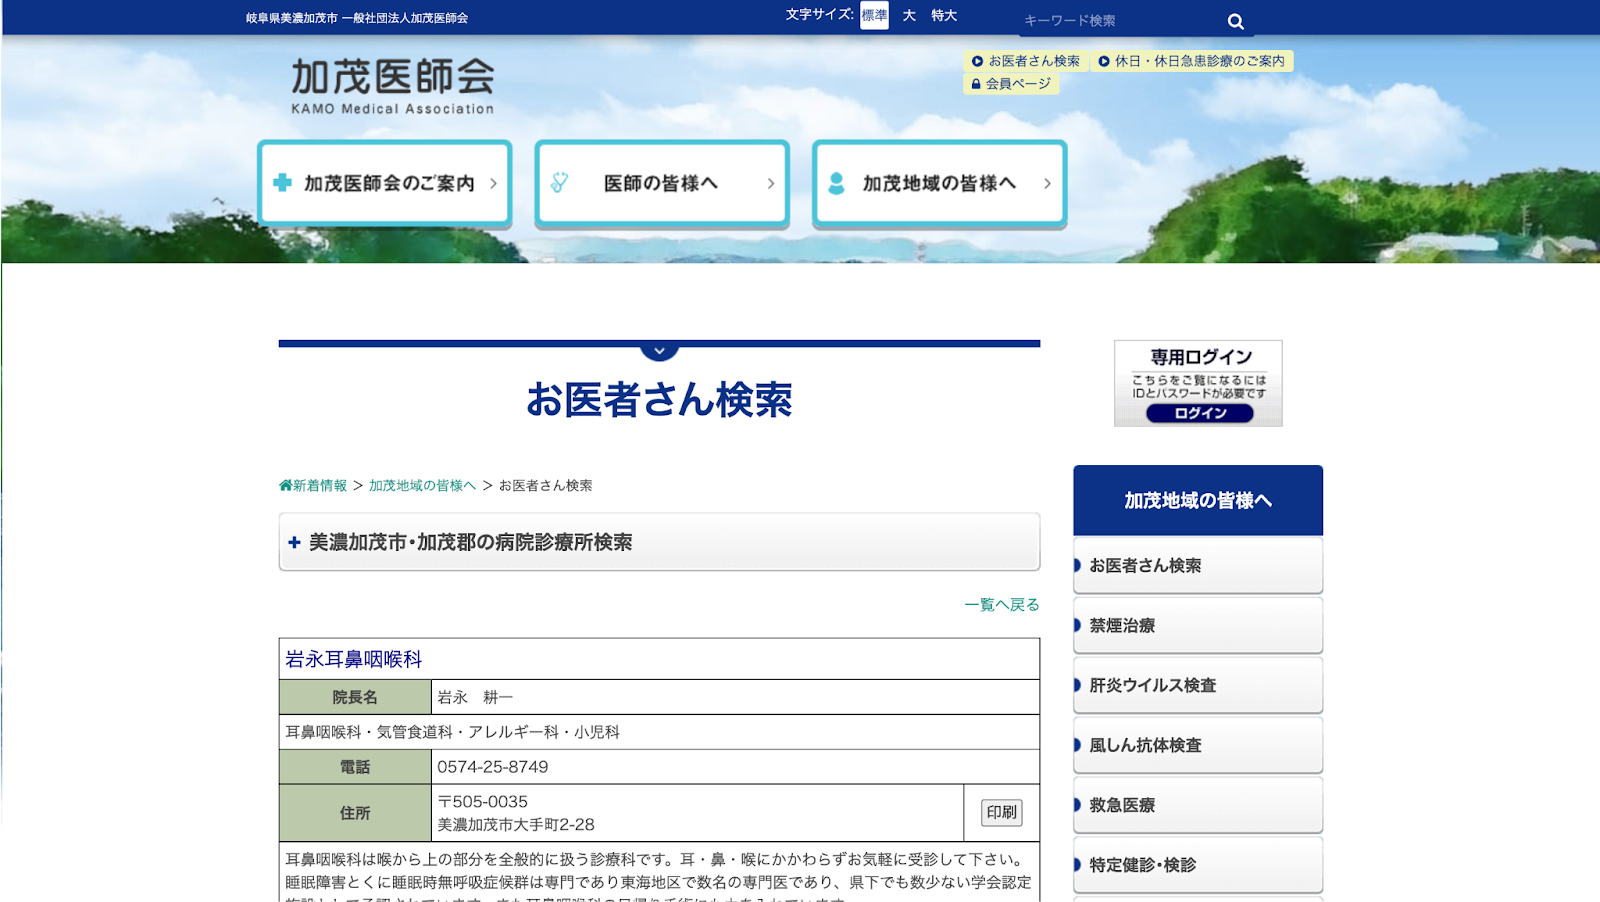This screenshot has width=1600, height=902.
Task: Click the stethoscope icon on 医師の皆様へ
Action: pos(560,183)
